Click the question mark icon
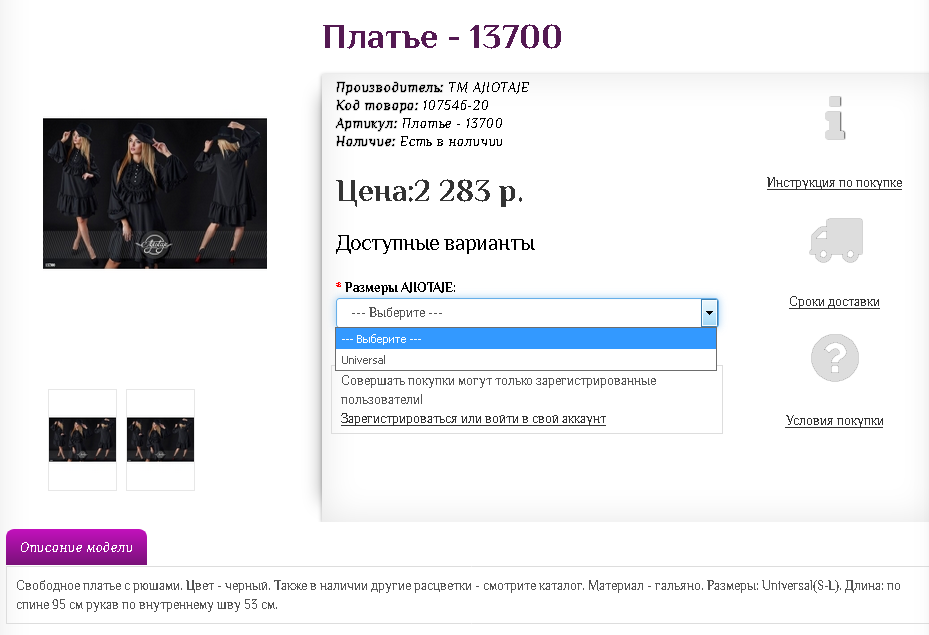 (834, 358)
